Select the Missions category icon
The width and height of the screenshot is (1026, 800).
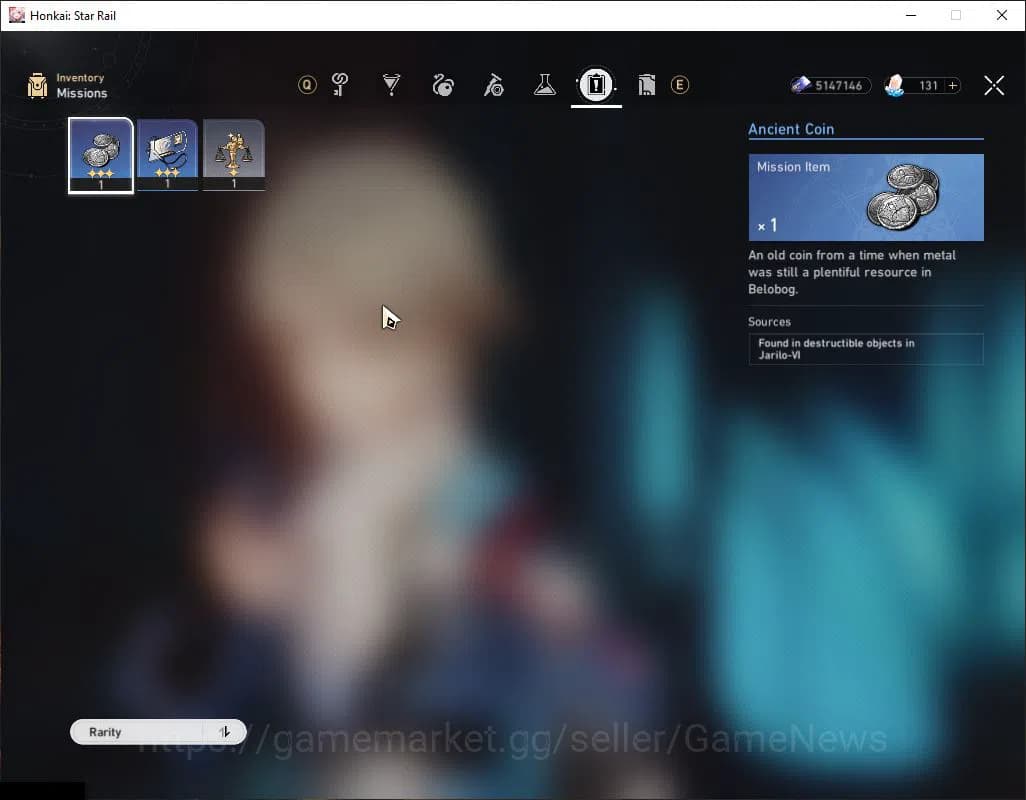tap(596, 85)
